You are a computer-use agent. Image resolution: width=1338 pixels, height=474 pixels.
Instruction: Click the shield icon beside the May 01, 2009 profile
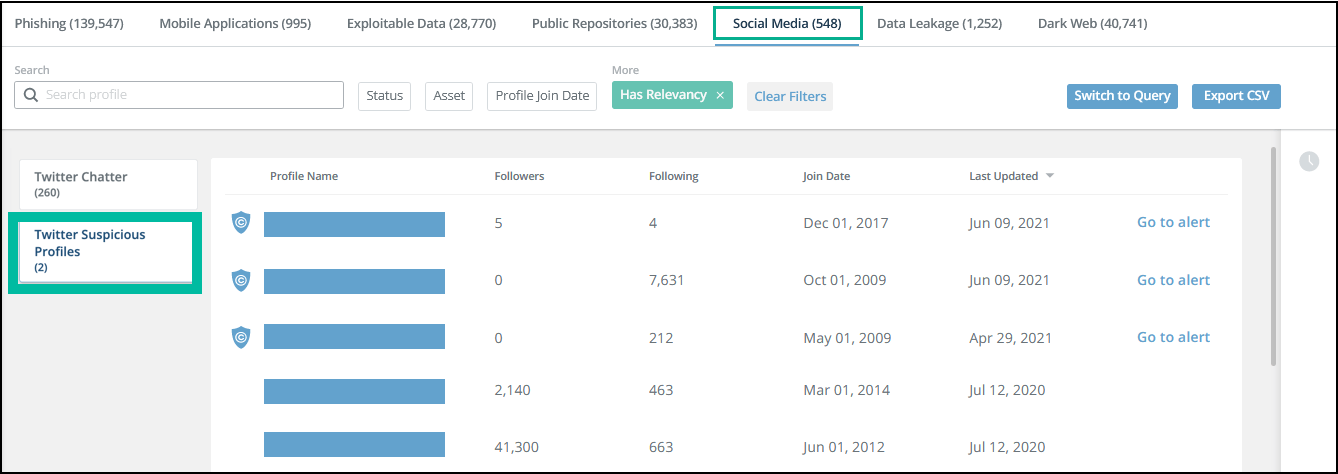(241, 338)
